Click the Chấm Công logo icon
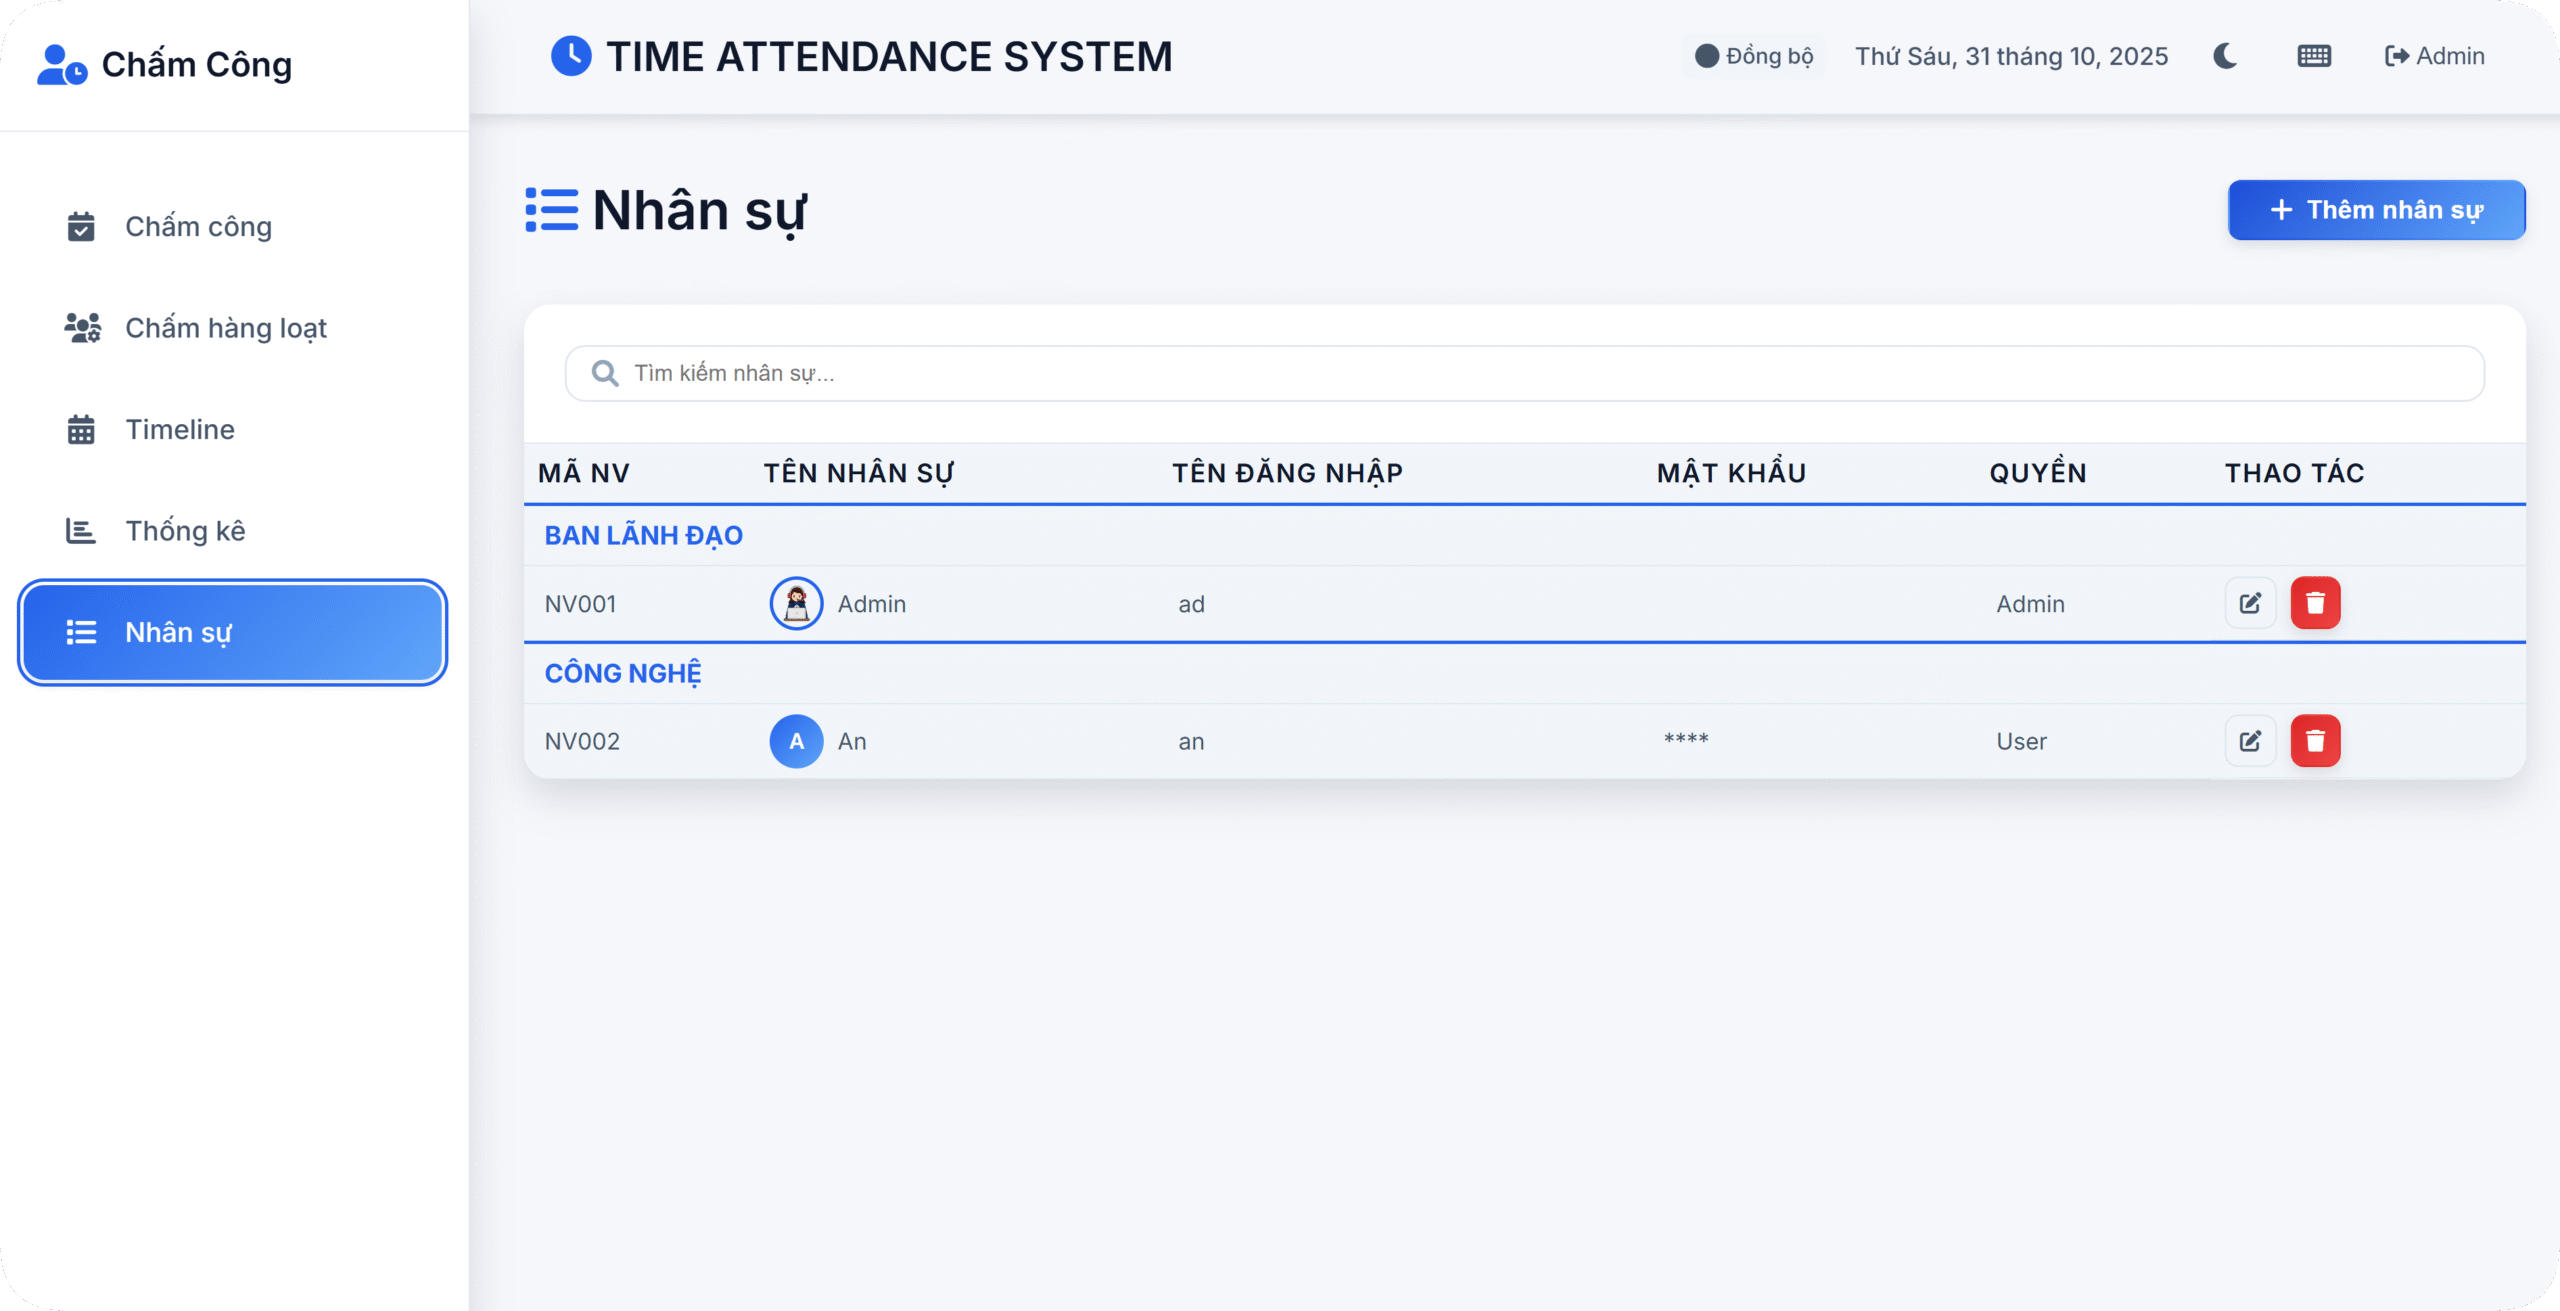 coord(61,65)
